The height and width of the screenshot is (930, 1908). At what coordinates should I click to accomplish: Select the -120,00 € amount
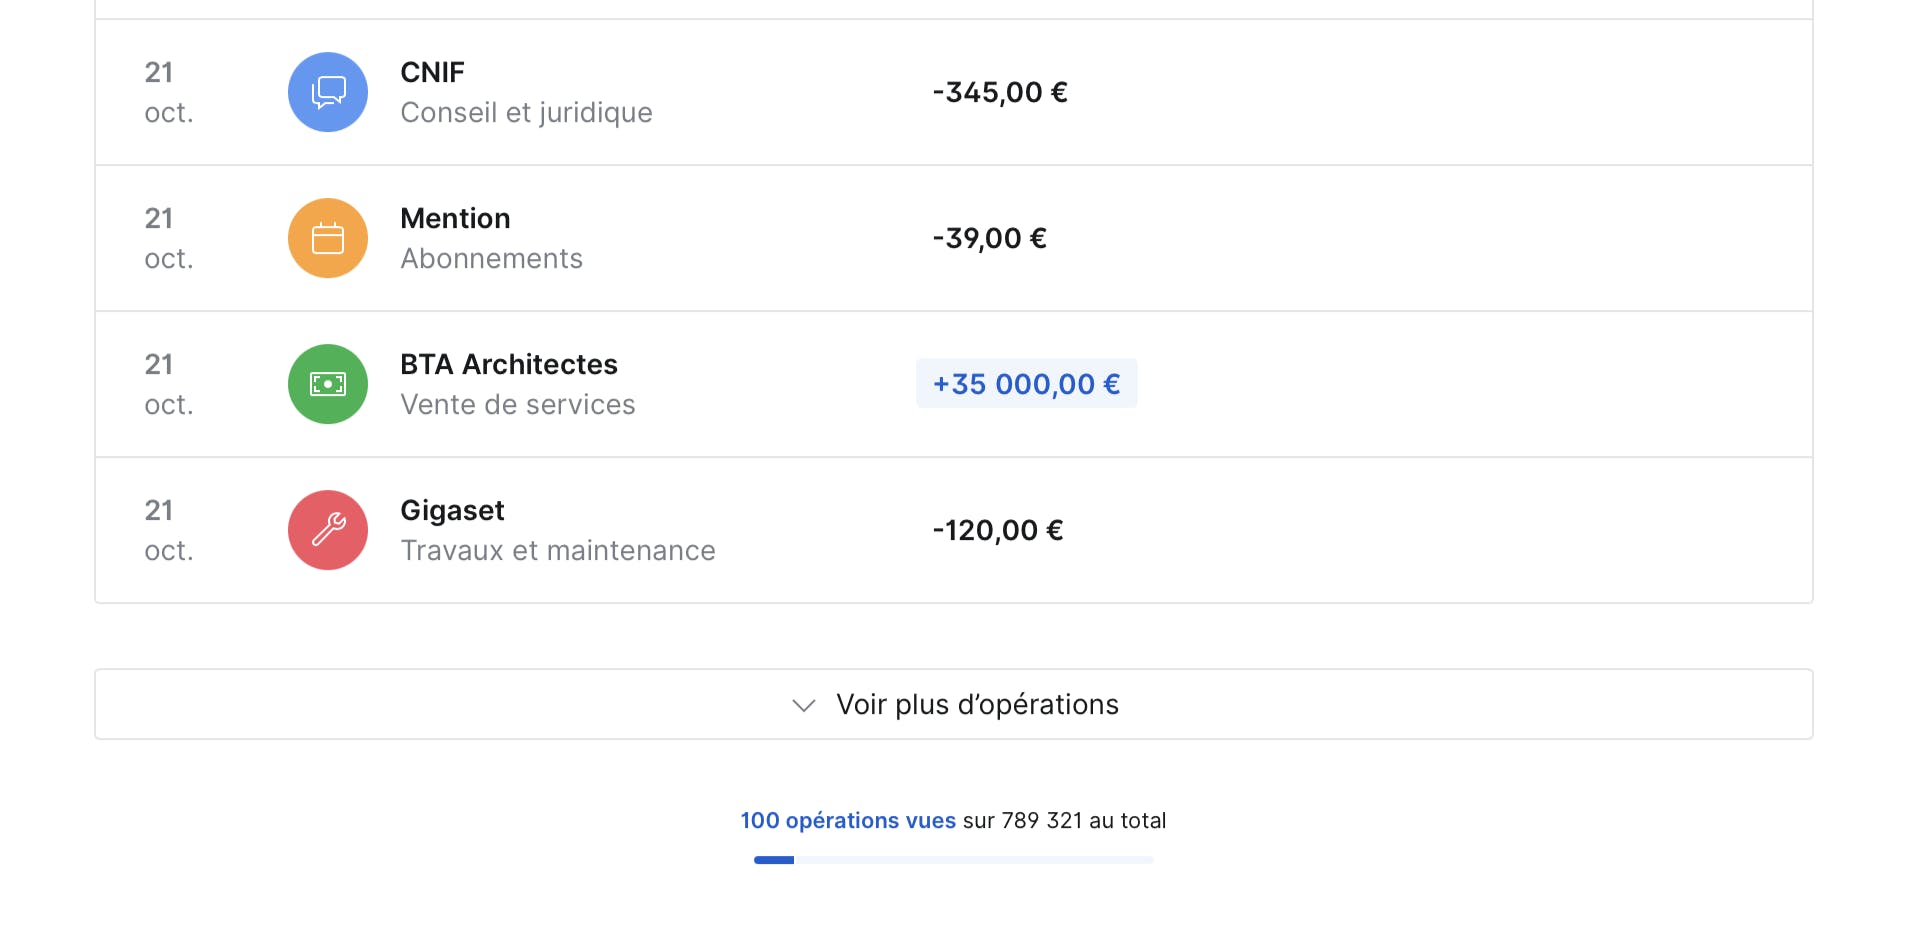(998, 530)
